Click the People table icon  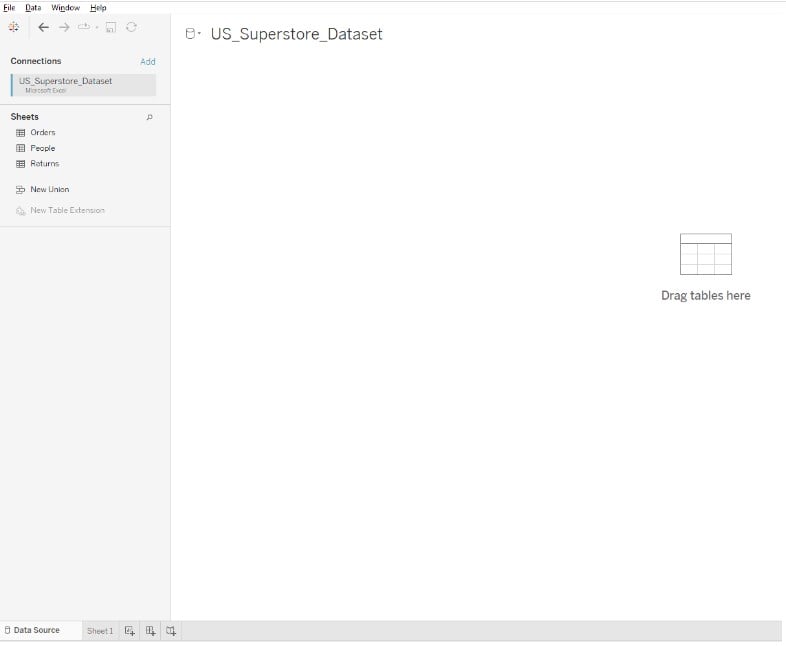[x=21, y=148]
